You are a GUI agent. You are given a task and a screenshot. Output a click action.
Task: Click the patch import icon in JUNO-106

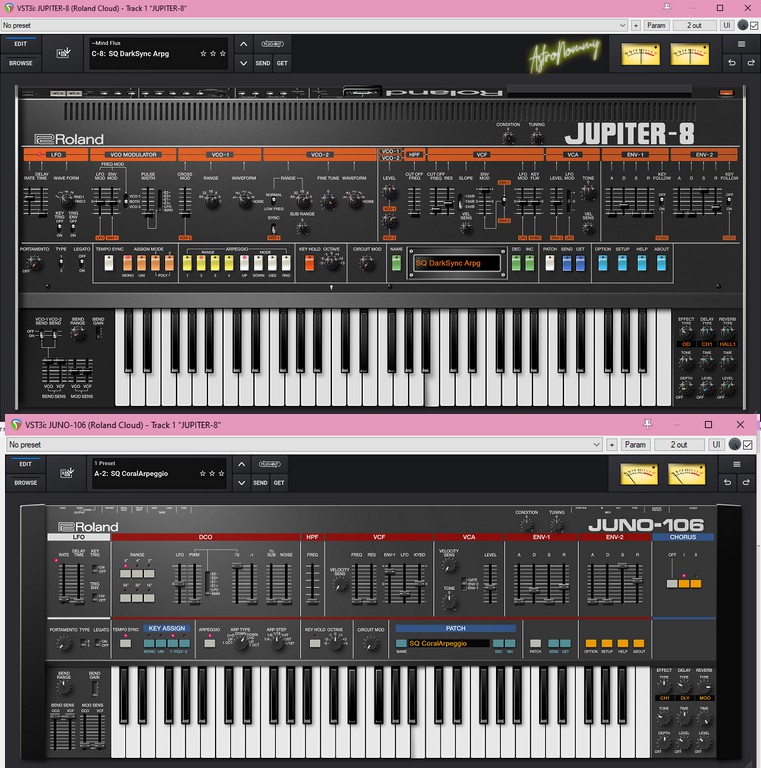67,473
